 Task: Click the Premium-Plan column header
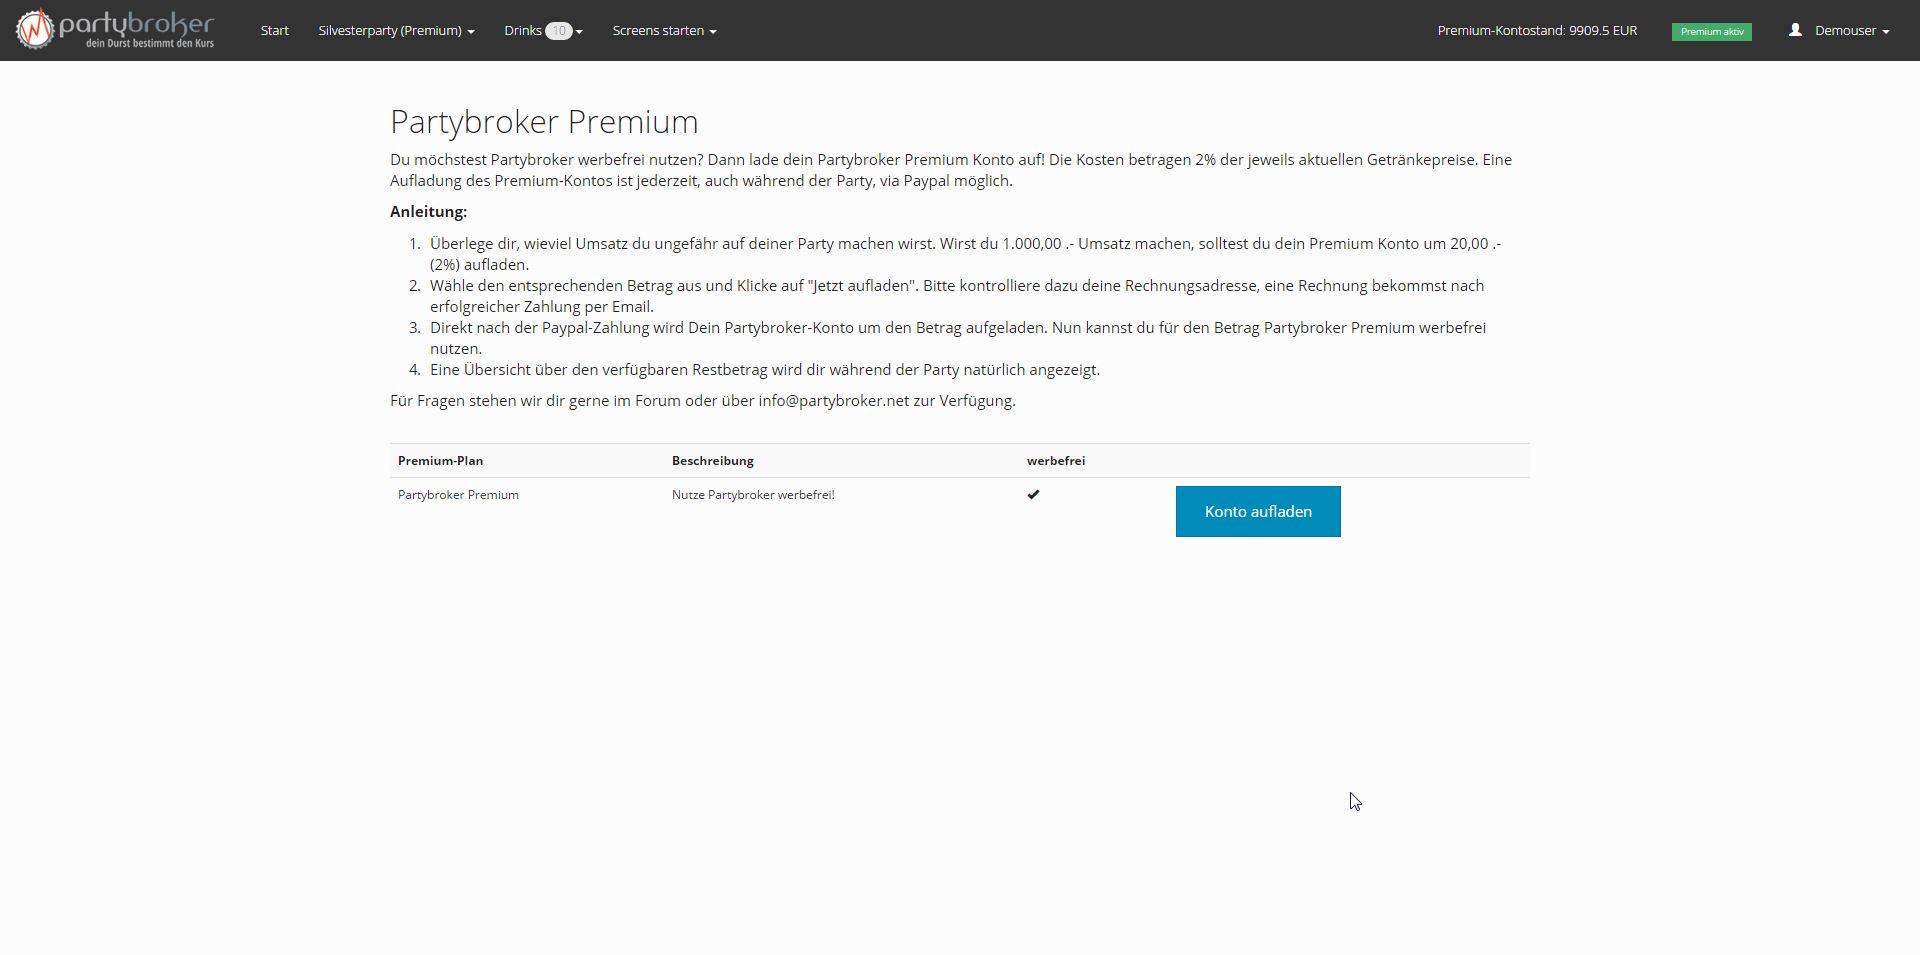(x=440, y=461)
